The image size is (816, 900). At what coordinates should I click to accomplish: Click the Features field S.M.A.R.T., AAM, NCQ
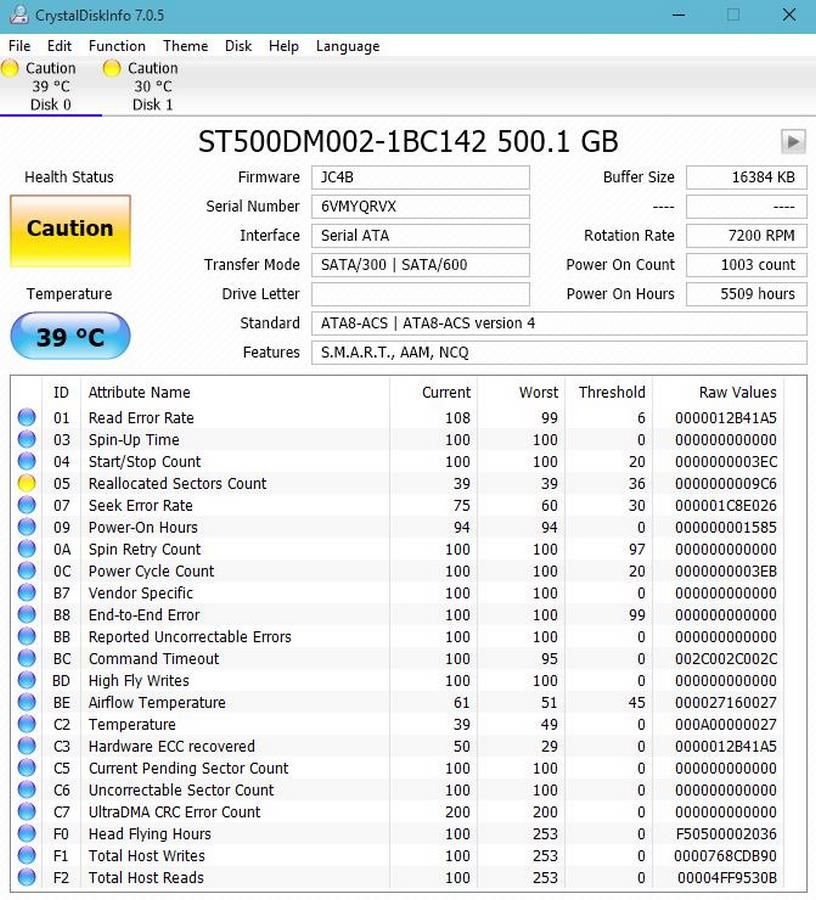tap(559, 353)
